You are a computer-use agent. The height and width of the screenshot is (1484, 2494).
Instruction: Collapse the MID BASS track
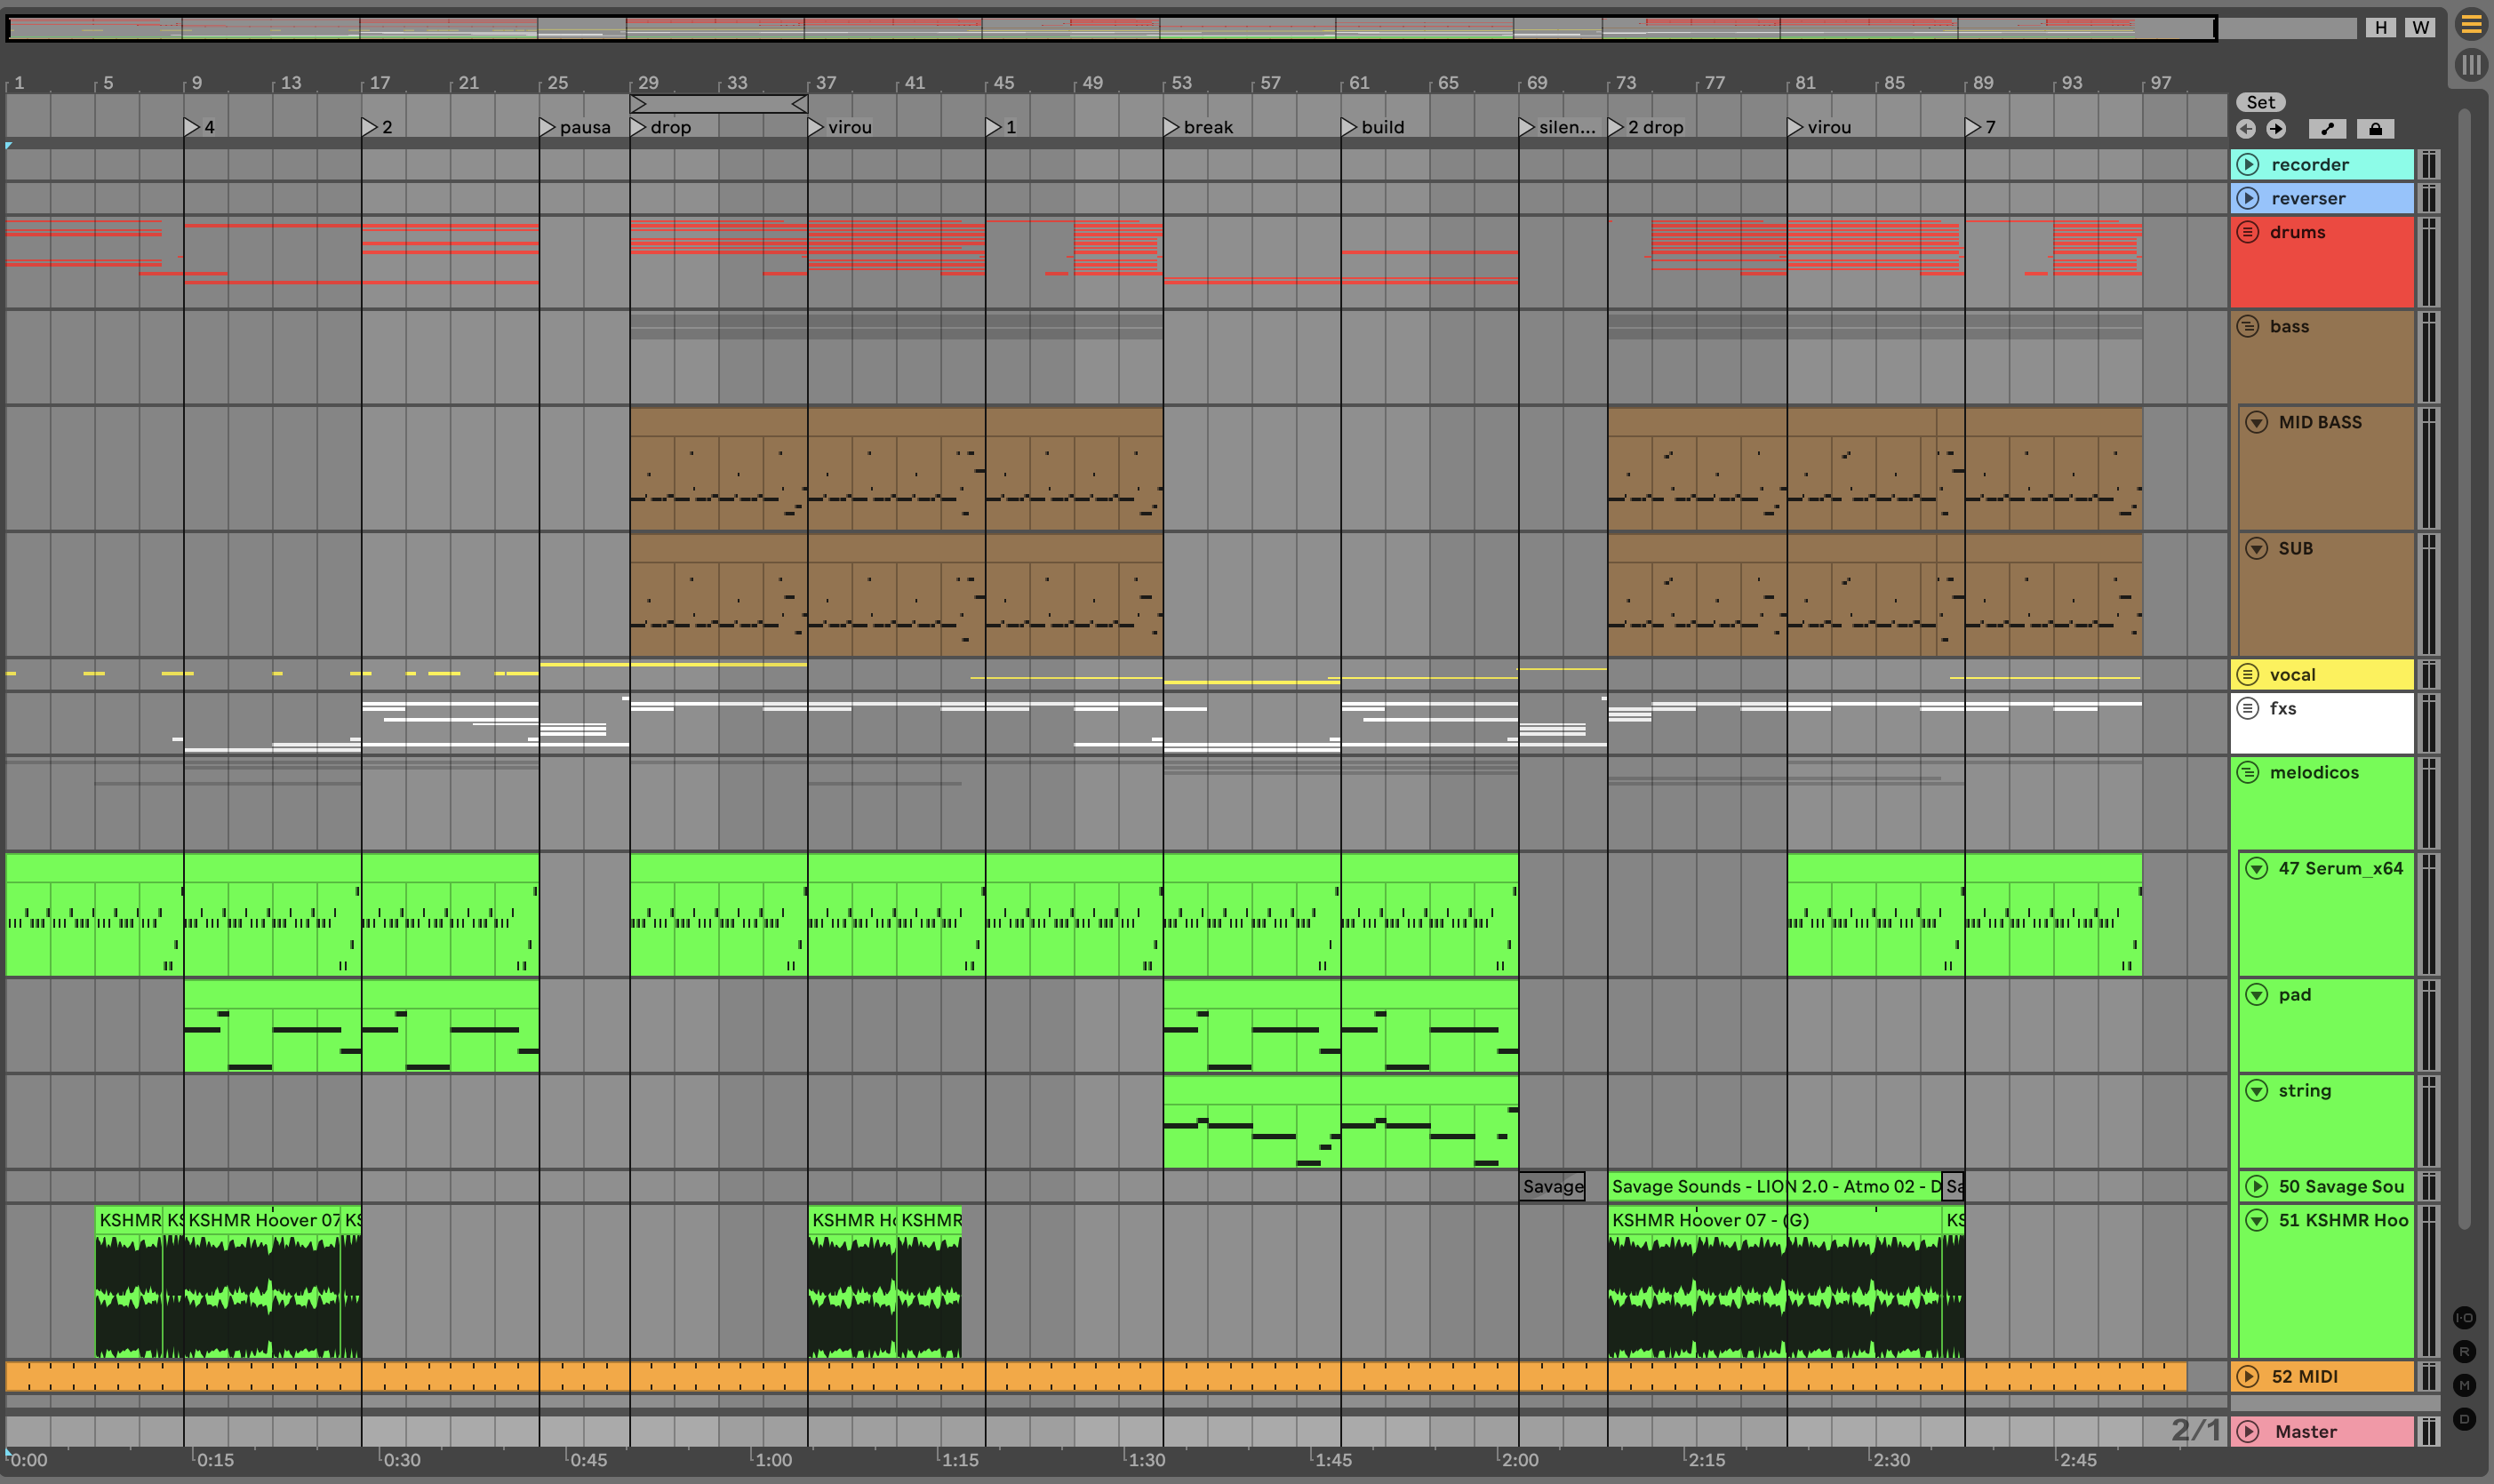pos(2257,422)
